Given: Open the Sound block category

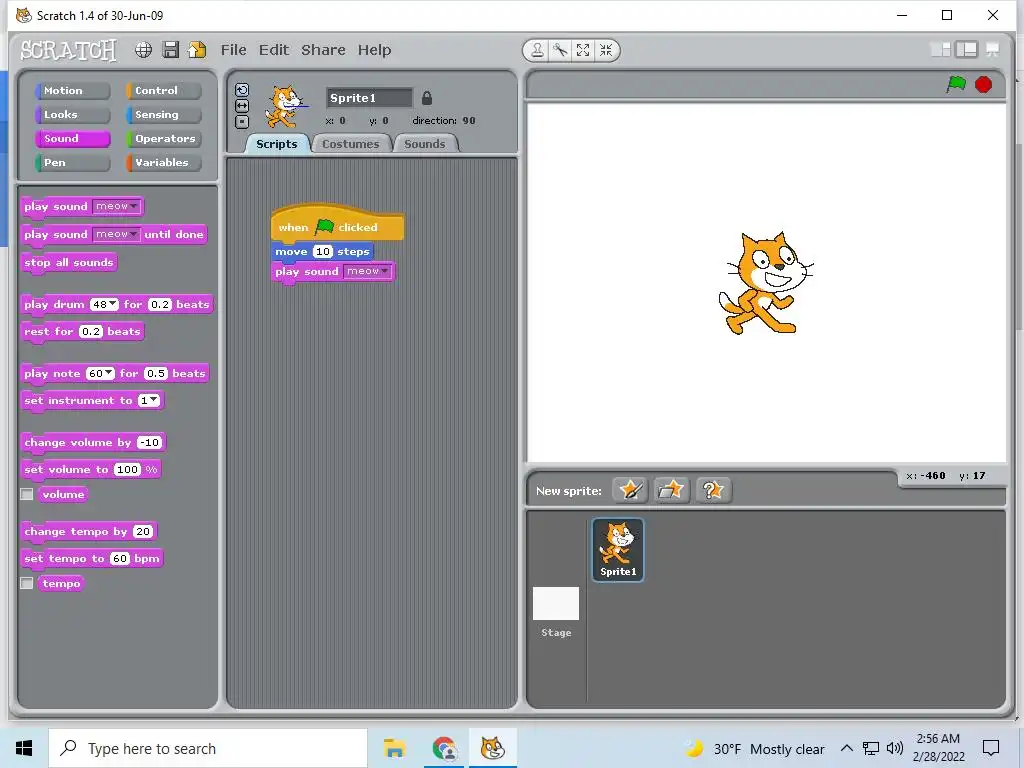Looking at the screenshot, I should pyautogui.click(x=72, y=138).
